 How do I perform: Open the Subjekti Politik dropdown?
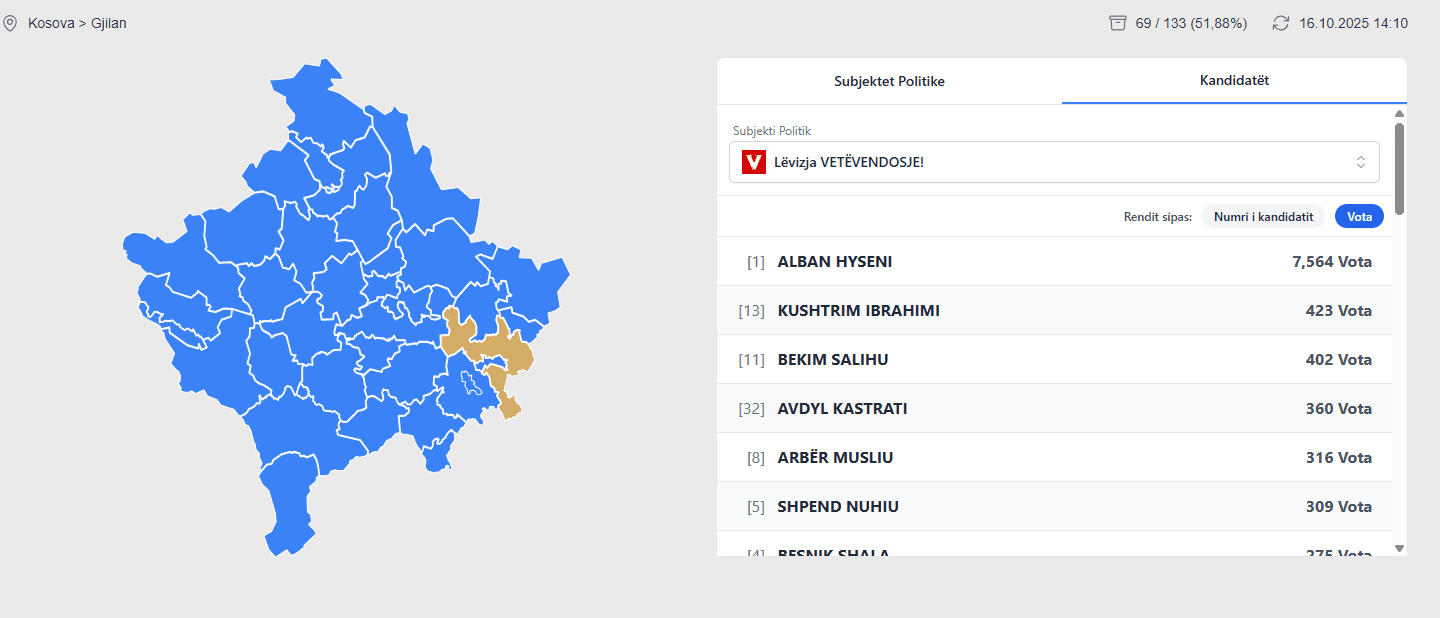point(1054,162)
